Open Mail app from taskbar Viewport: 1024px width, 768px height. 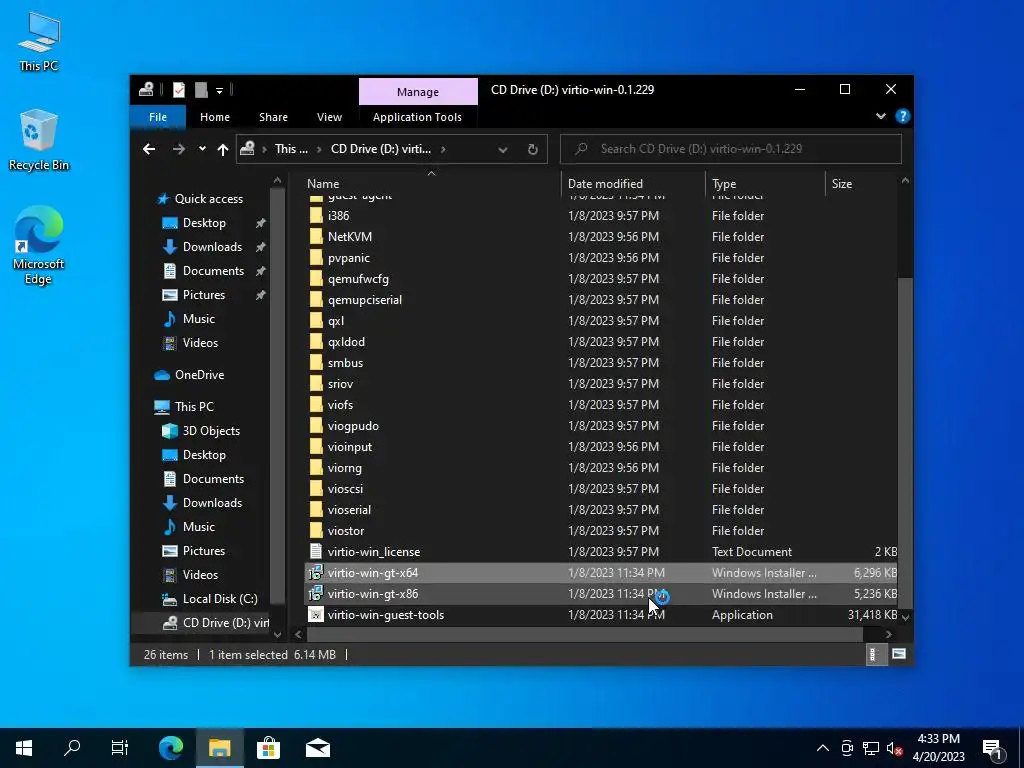point(317,748)
